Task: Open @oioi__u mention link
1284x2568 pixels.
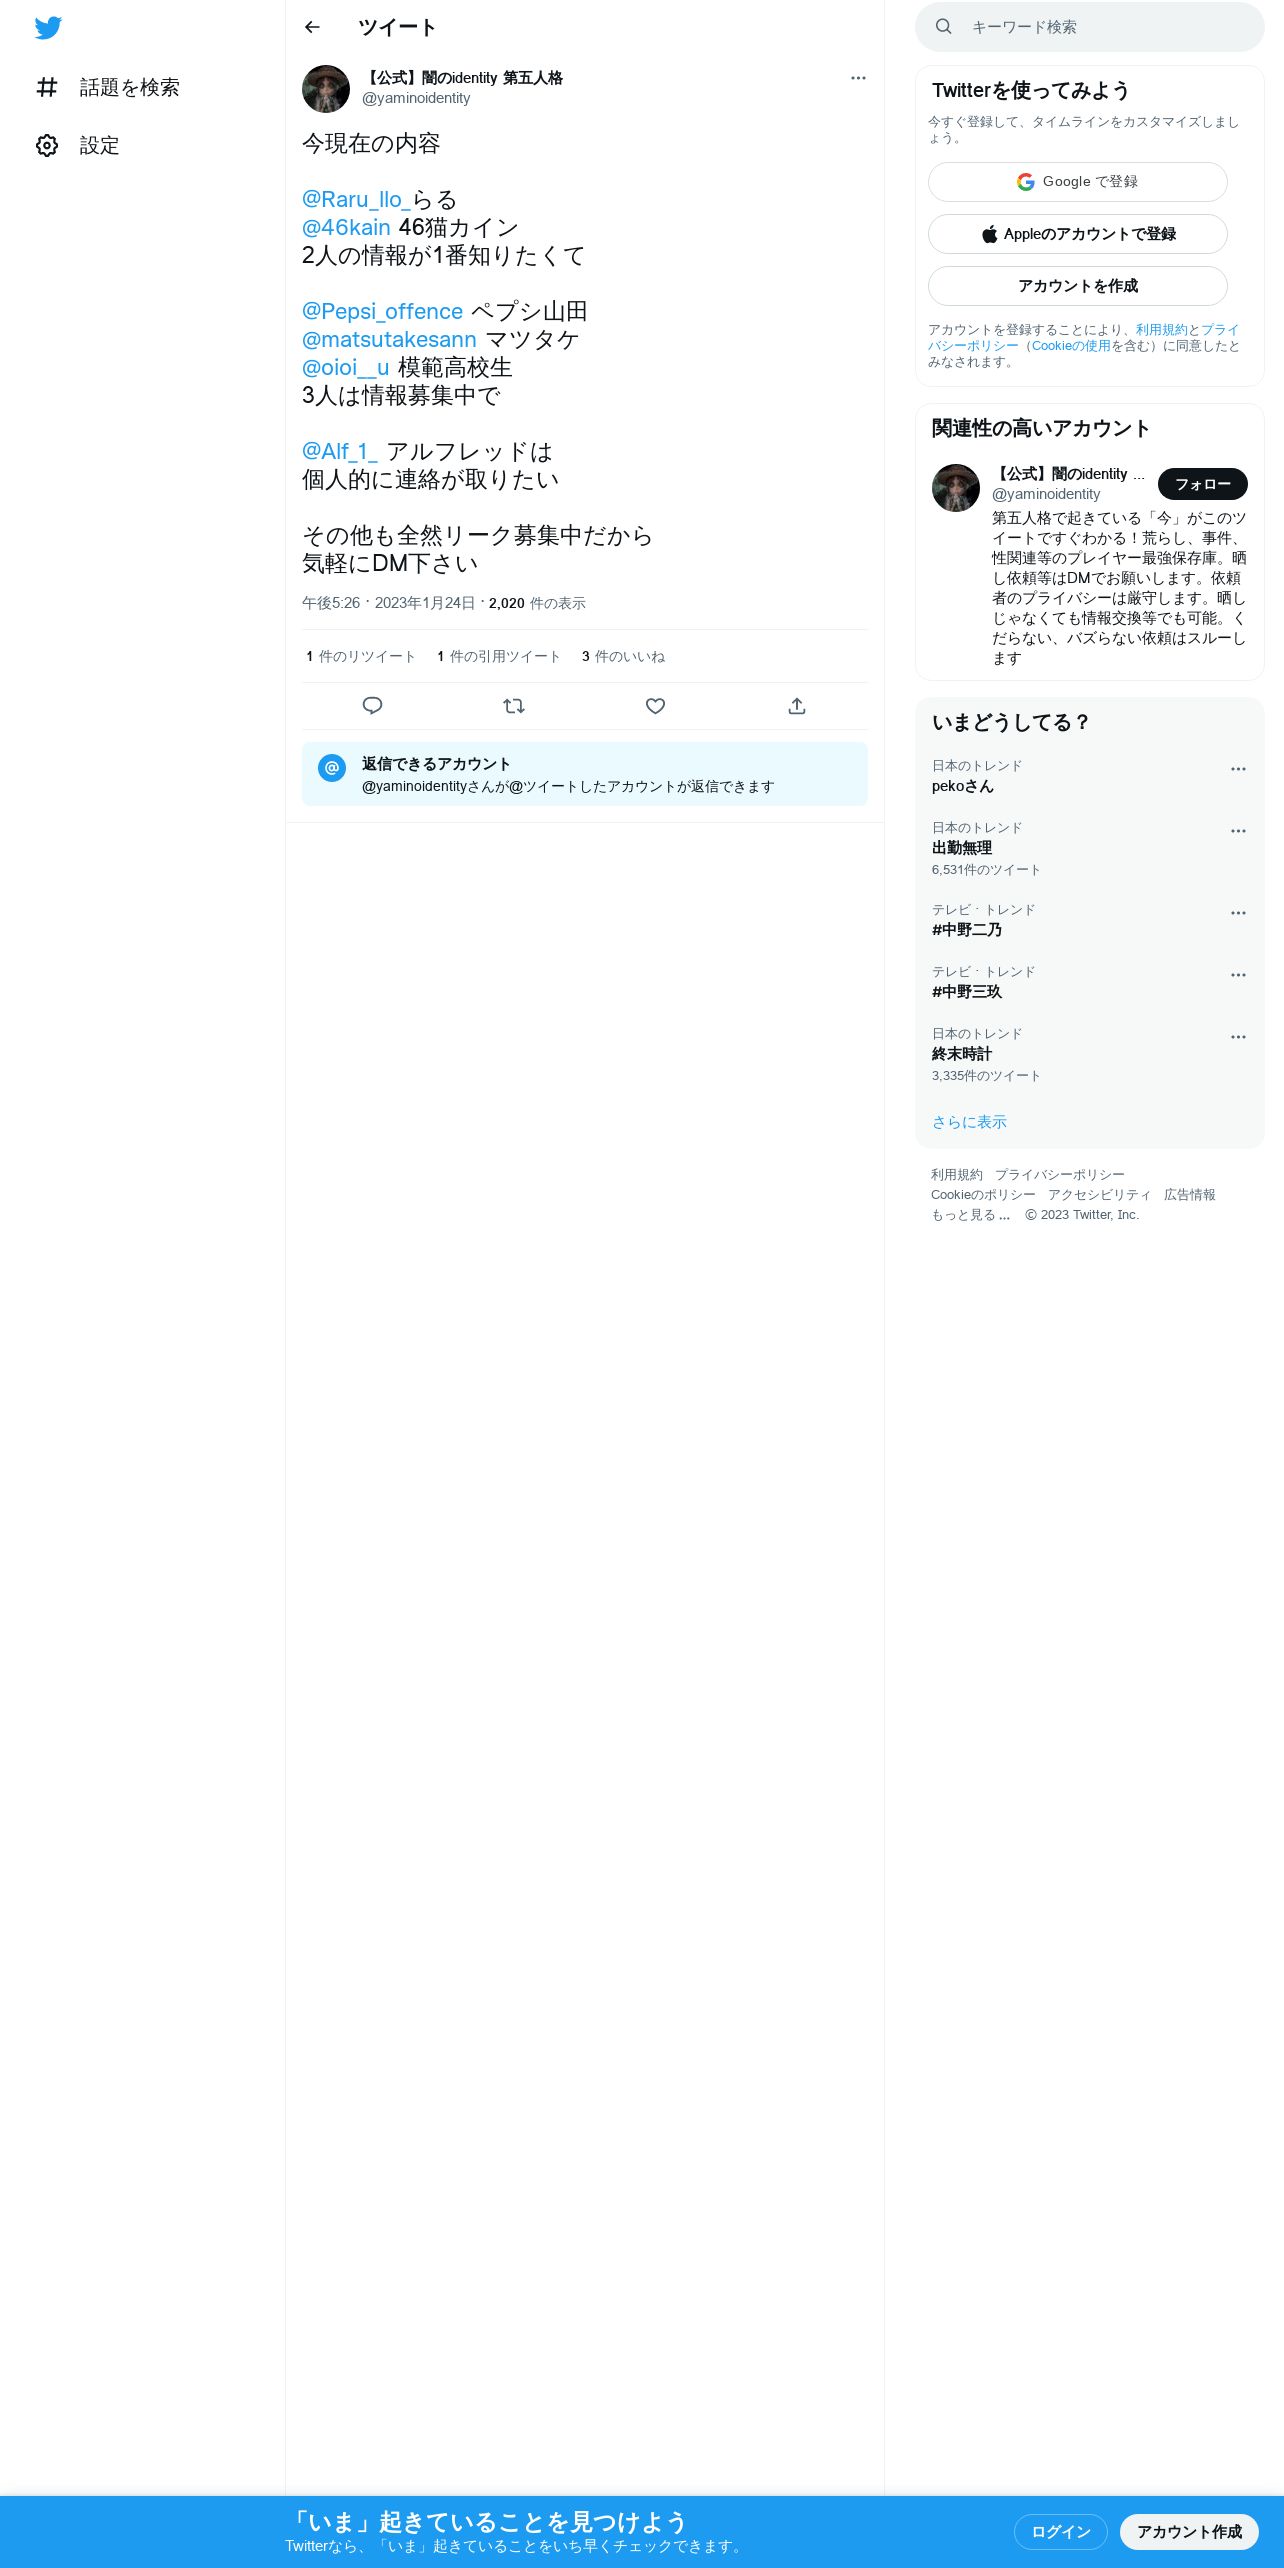Action: (x=345, y=368)
